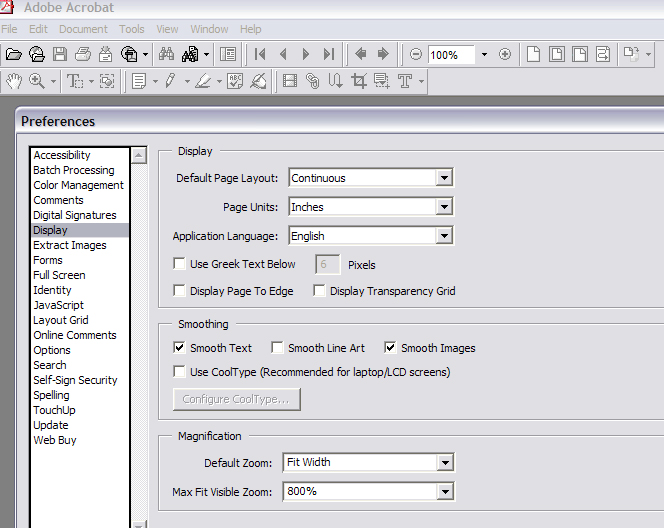The image size is (664, 528).
Task: Click the Go to Previous View arrow
Action: tap(361, 54)
